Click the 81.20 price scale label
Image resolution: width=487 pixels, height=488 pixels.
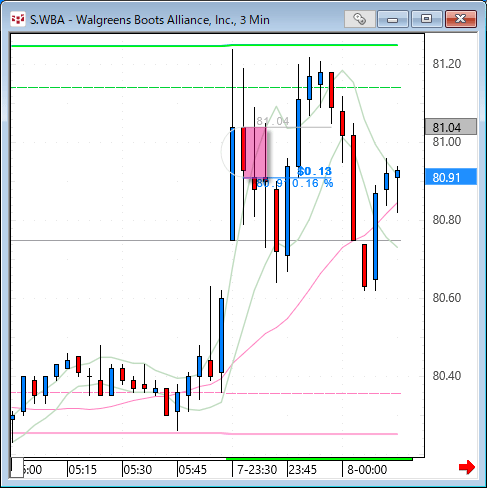click(x=447, y=64)
